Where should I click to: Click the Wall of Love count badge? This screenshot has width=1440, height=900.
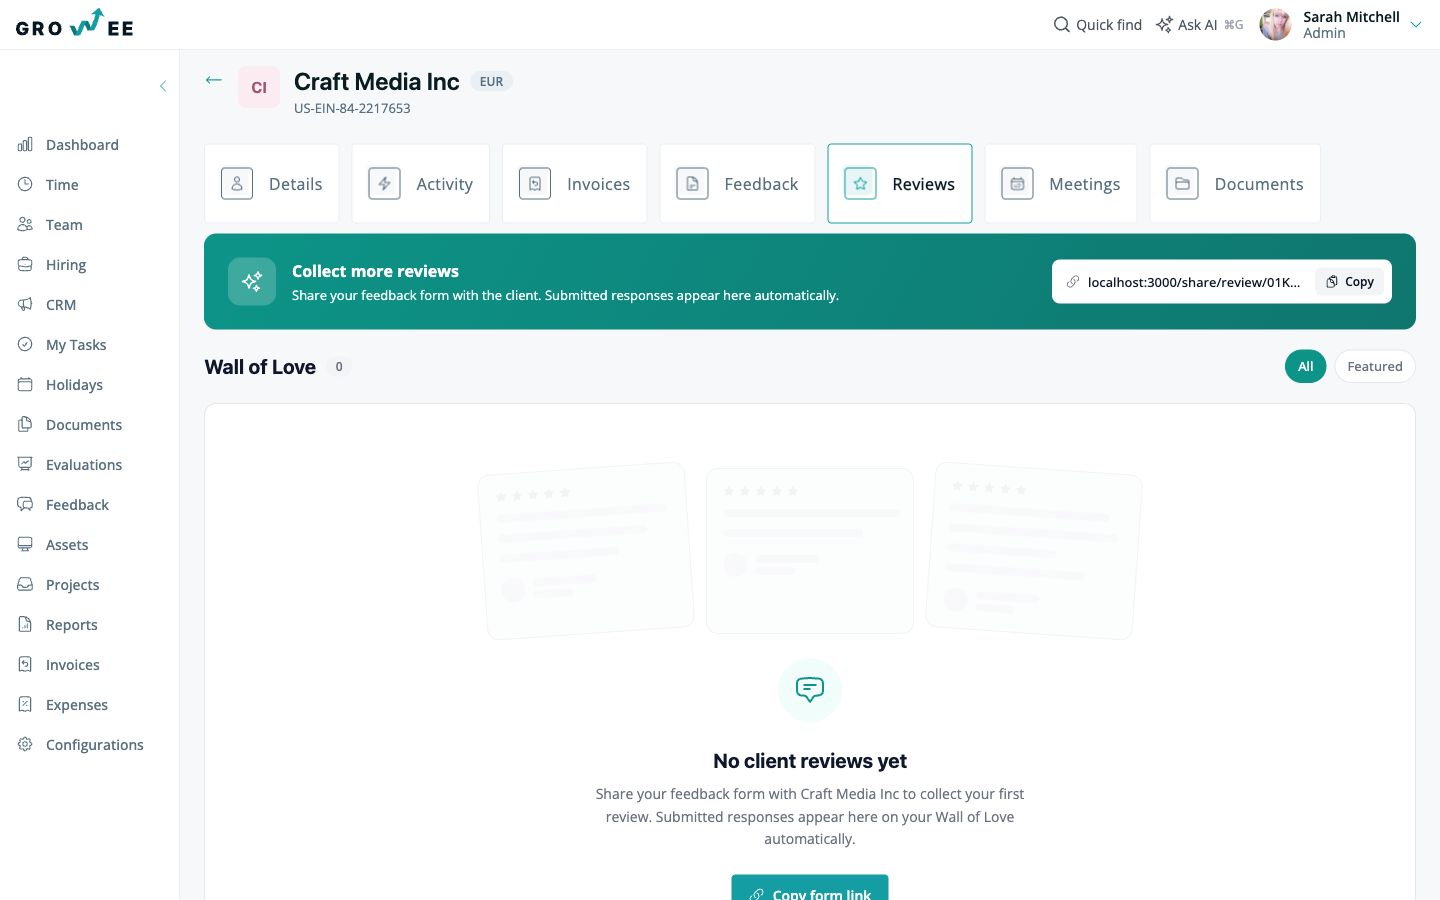pos(339,367)
